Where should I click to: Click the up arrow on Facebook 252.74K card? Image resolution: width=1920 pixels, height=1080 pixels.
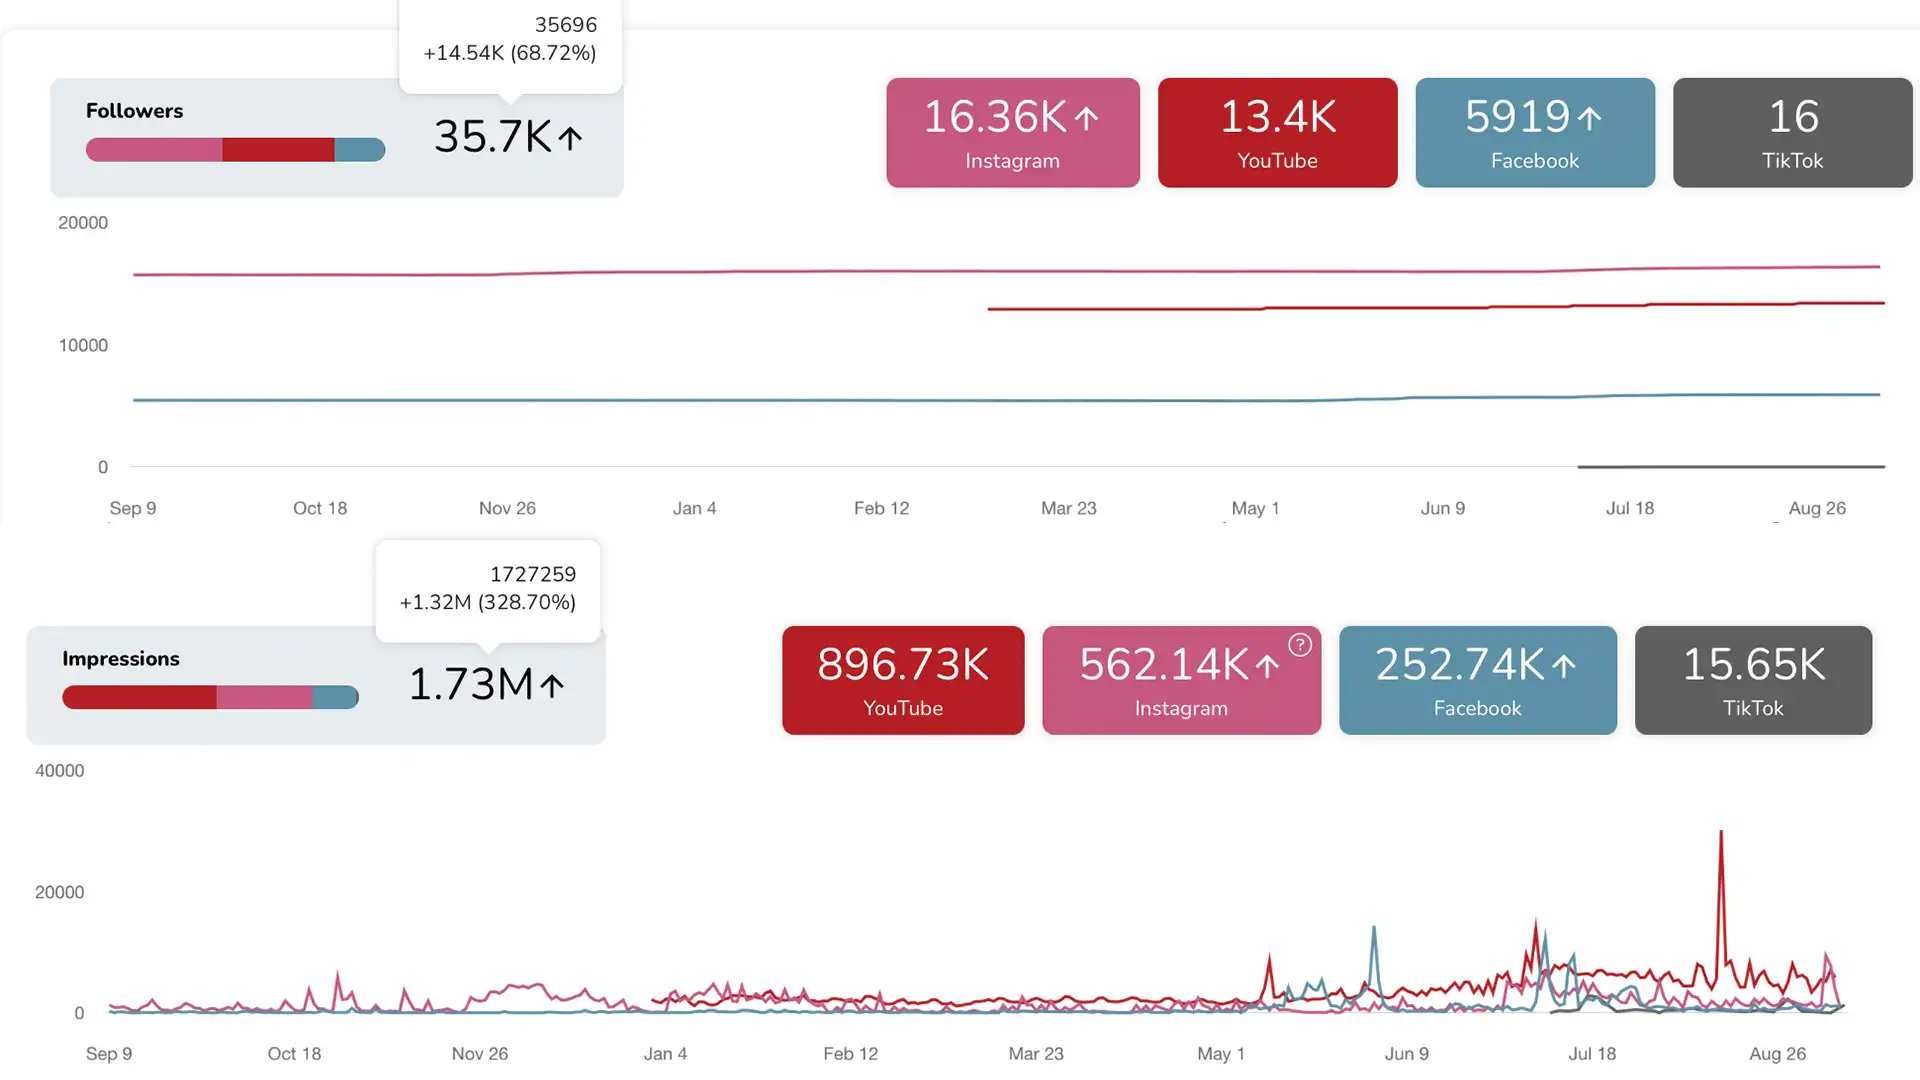point(1564,667)
